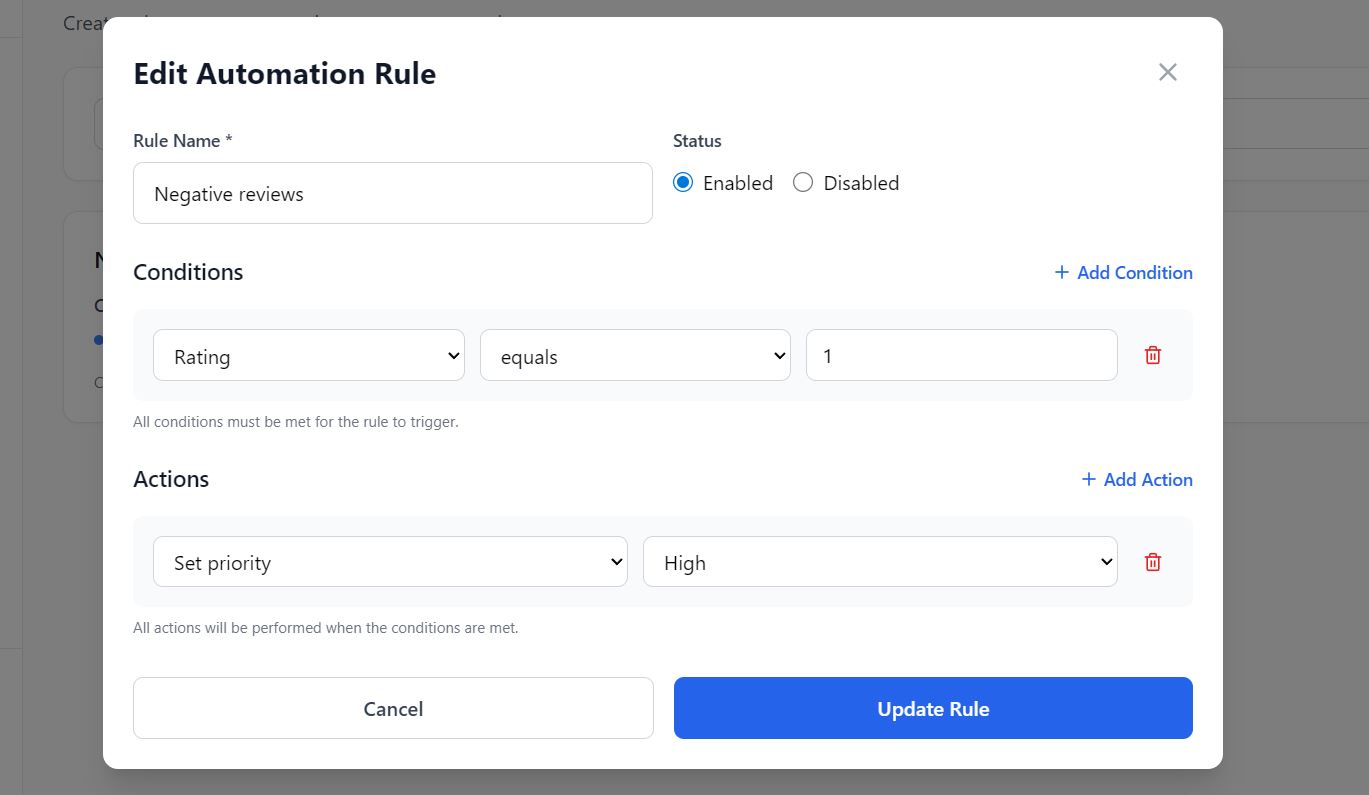This screenshot has height=795, width=1369.
Task: Select the Enabled status radio button
Action: [x=683, y=183]
